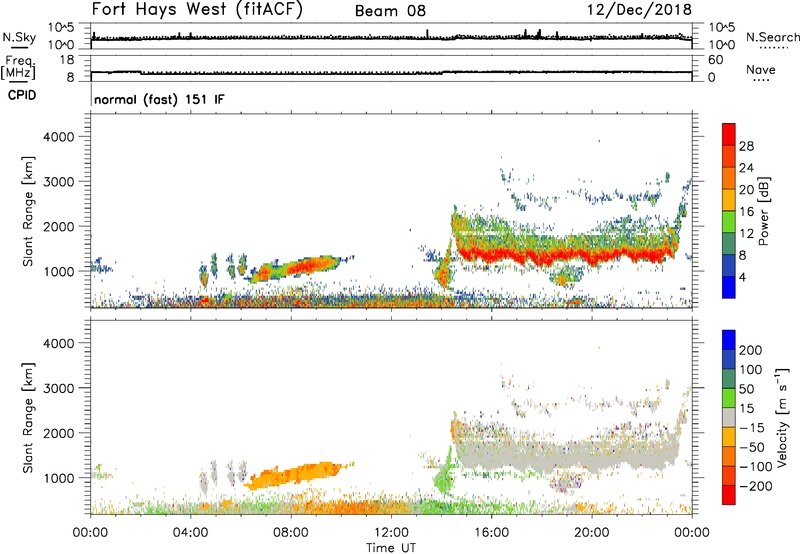Click "2000" on the velocity panel range axis
The width and height of the screenshot is (800, 554).
(59, 433)
